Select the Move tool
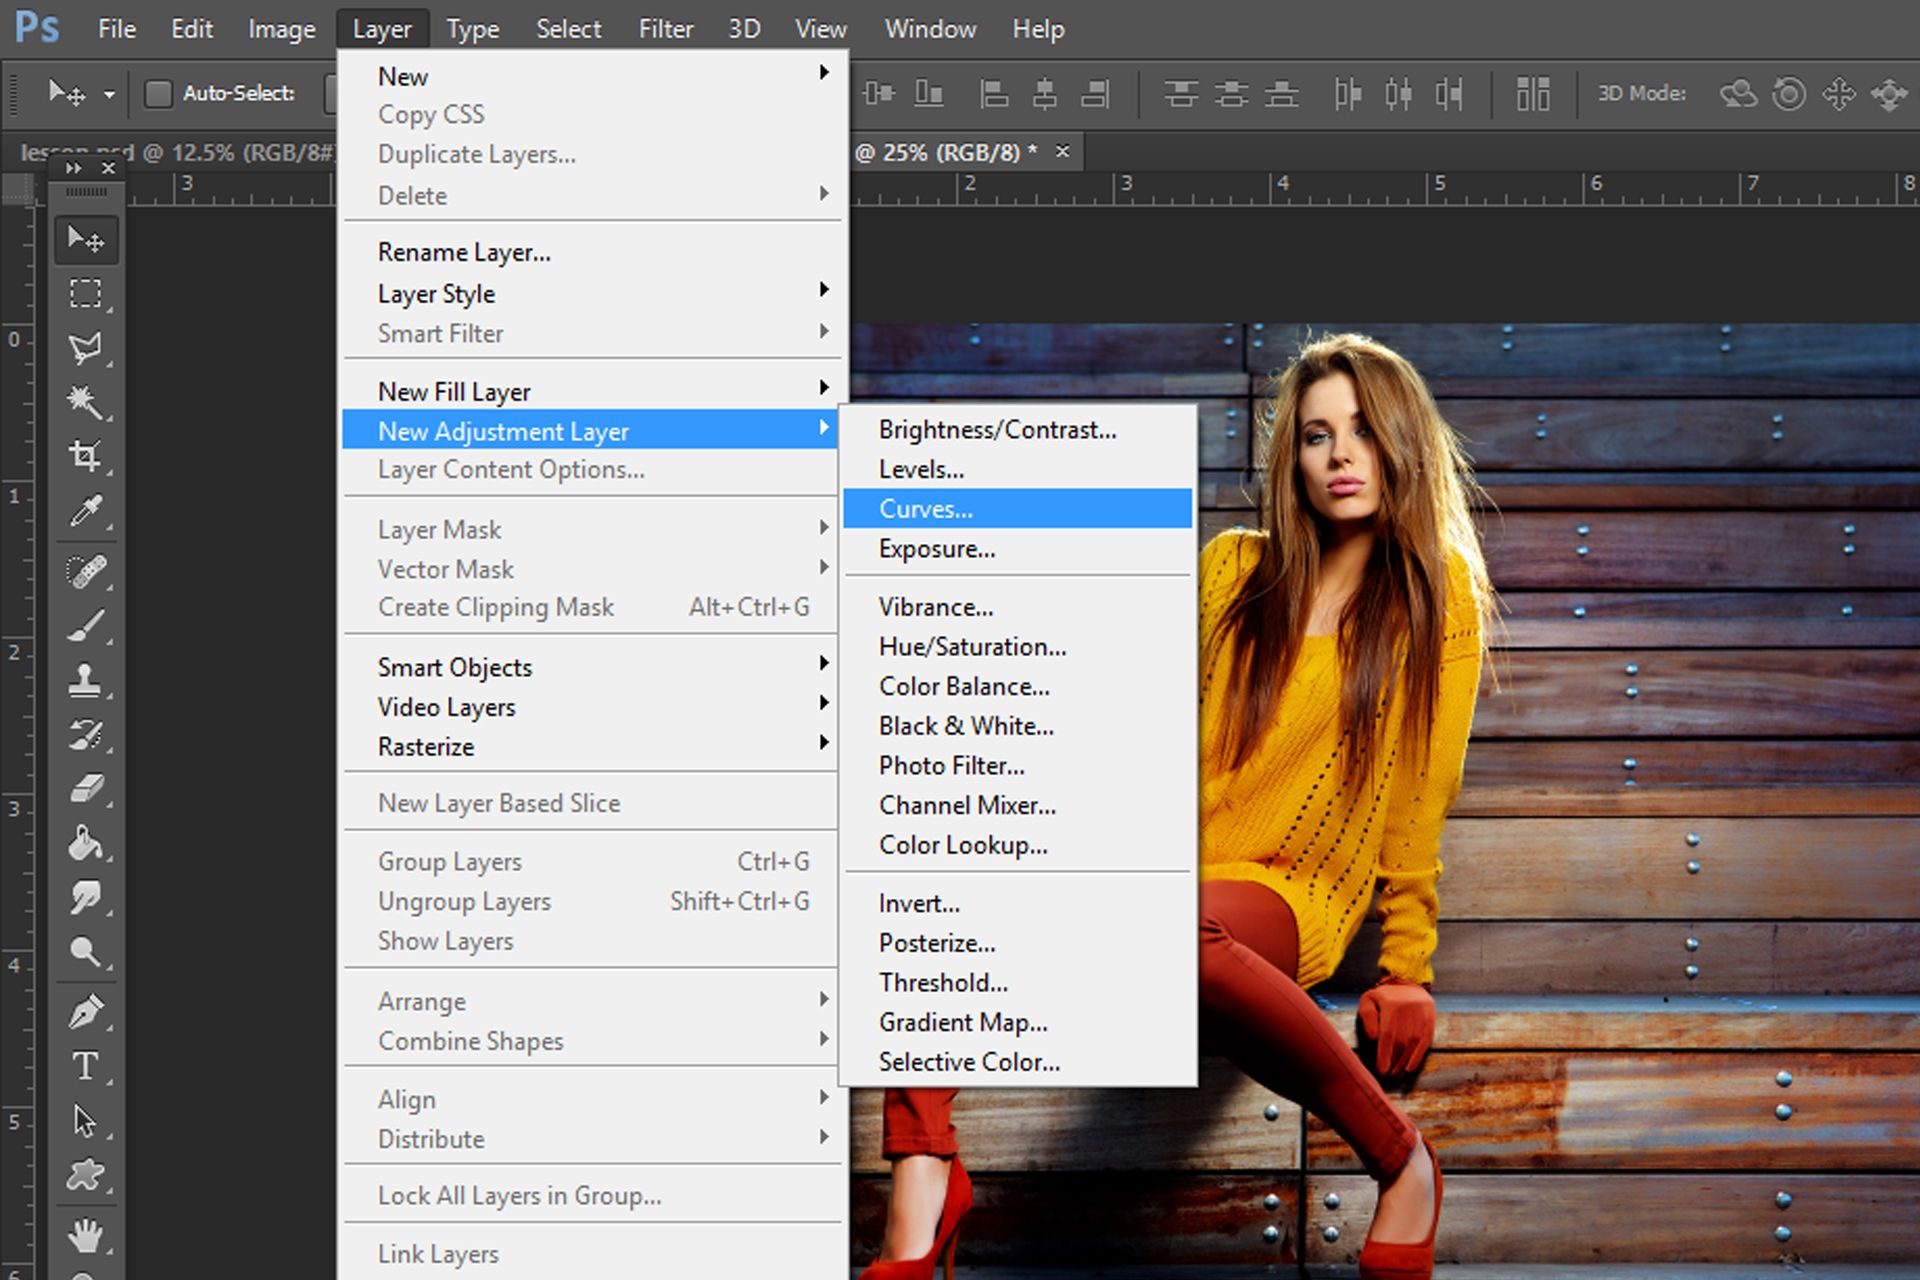The image size is (1920, 1280). click(87, 240)
